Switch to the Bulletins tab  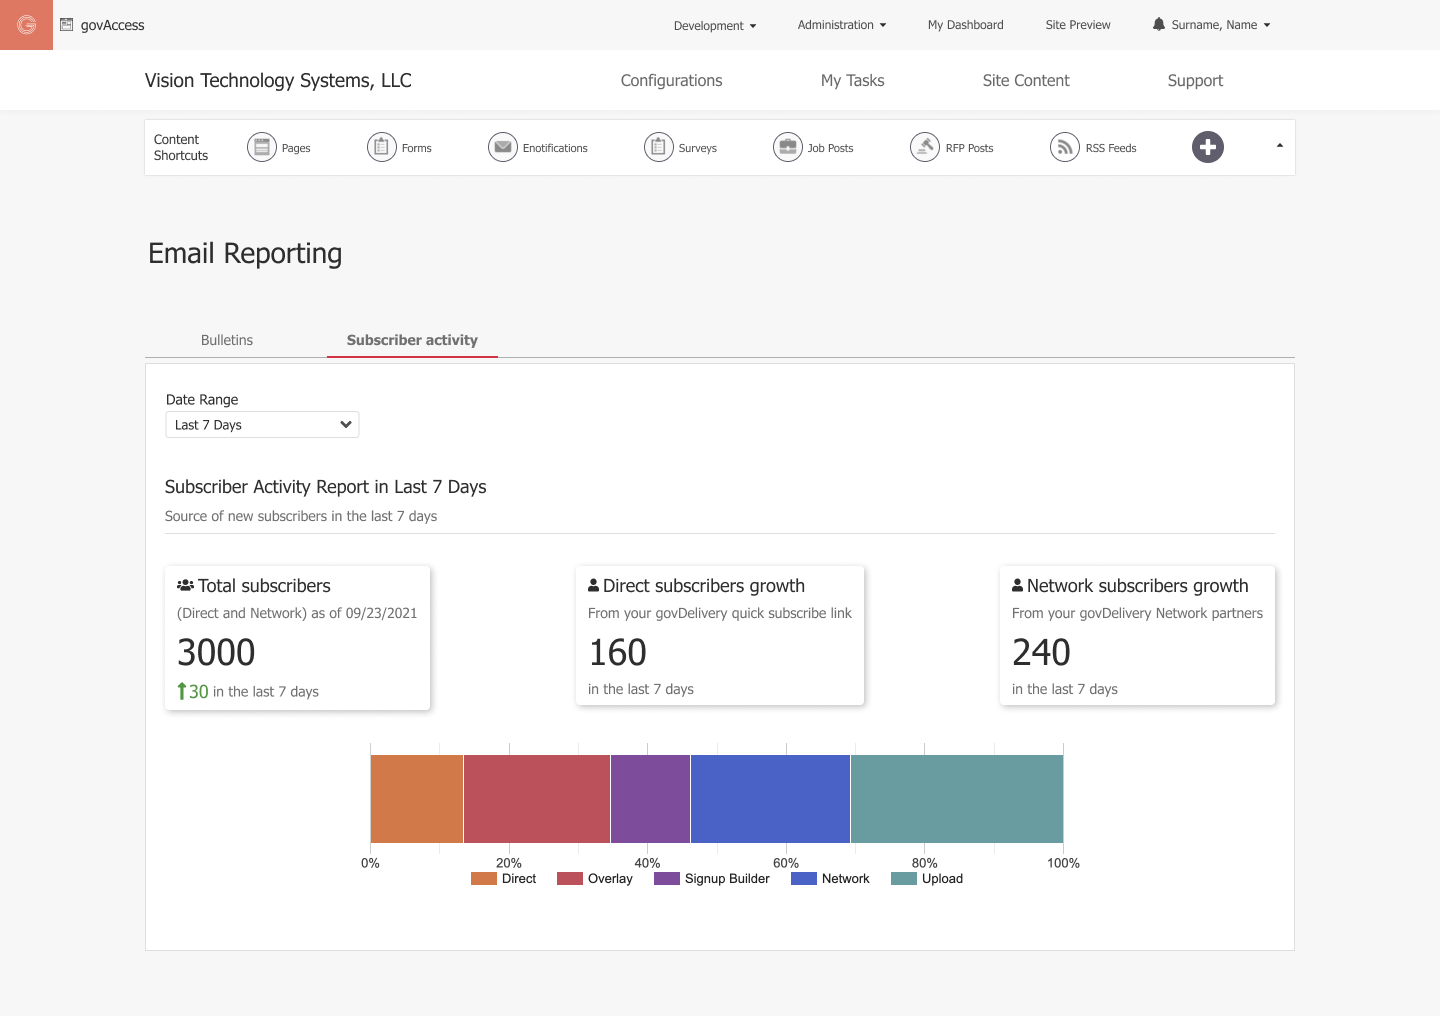(226, 340)
